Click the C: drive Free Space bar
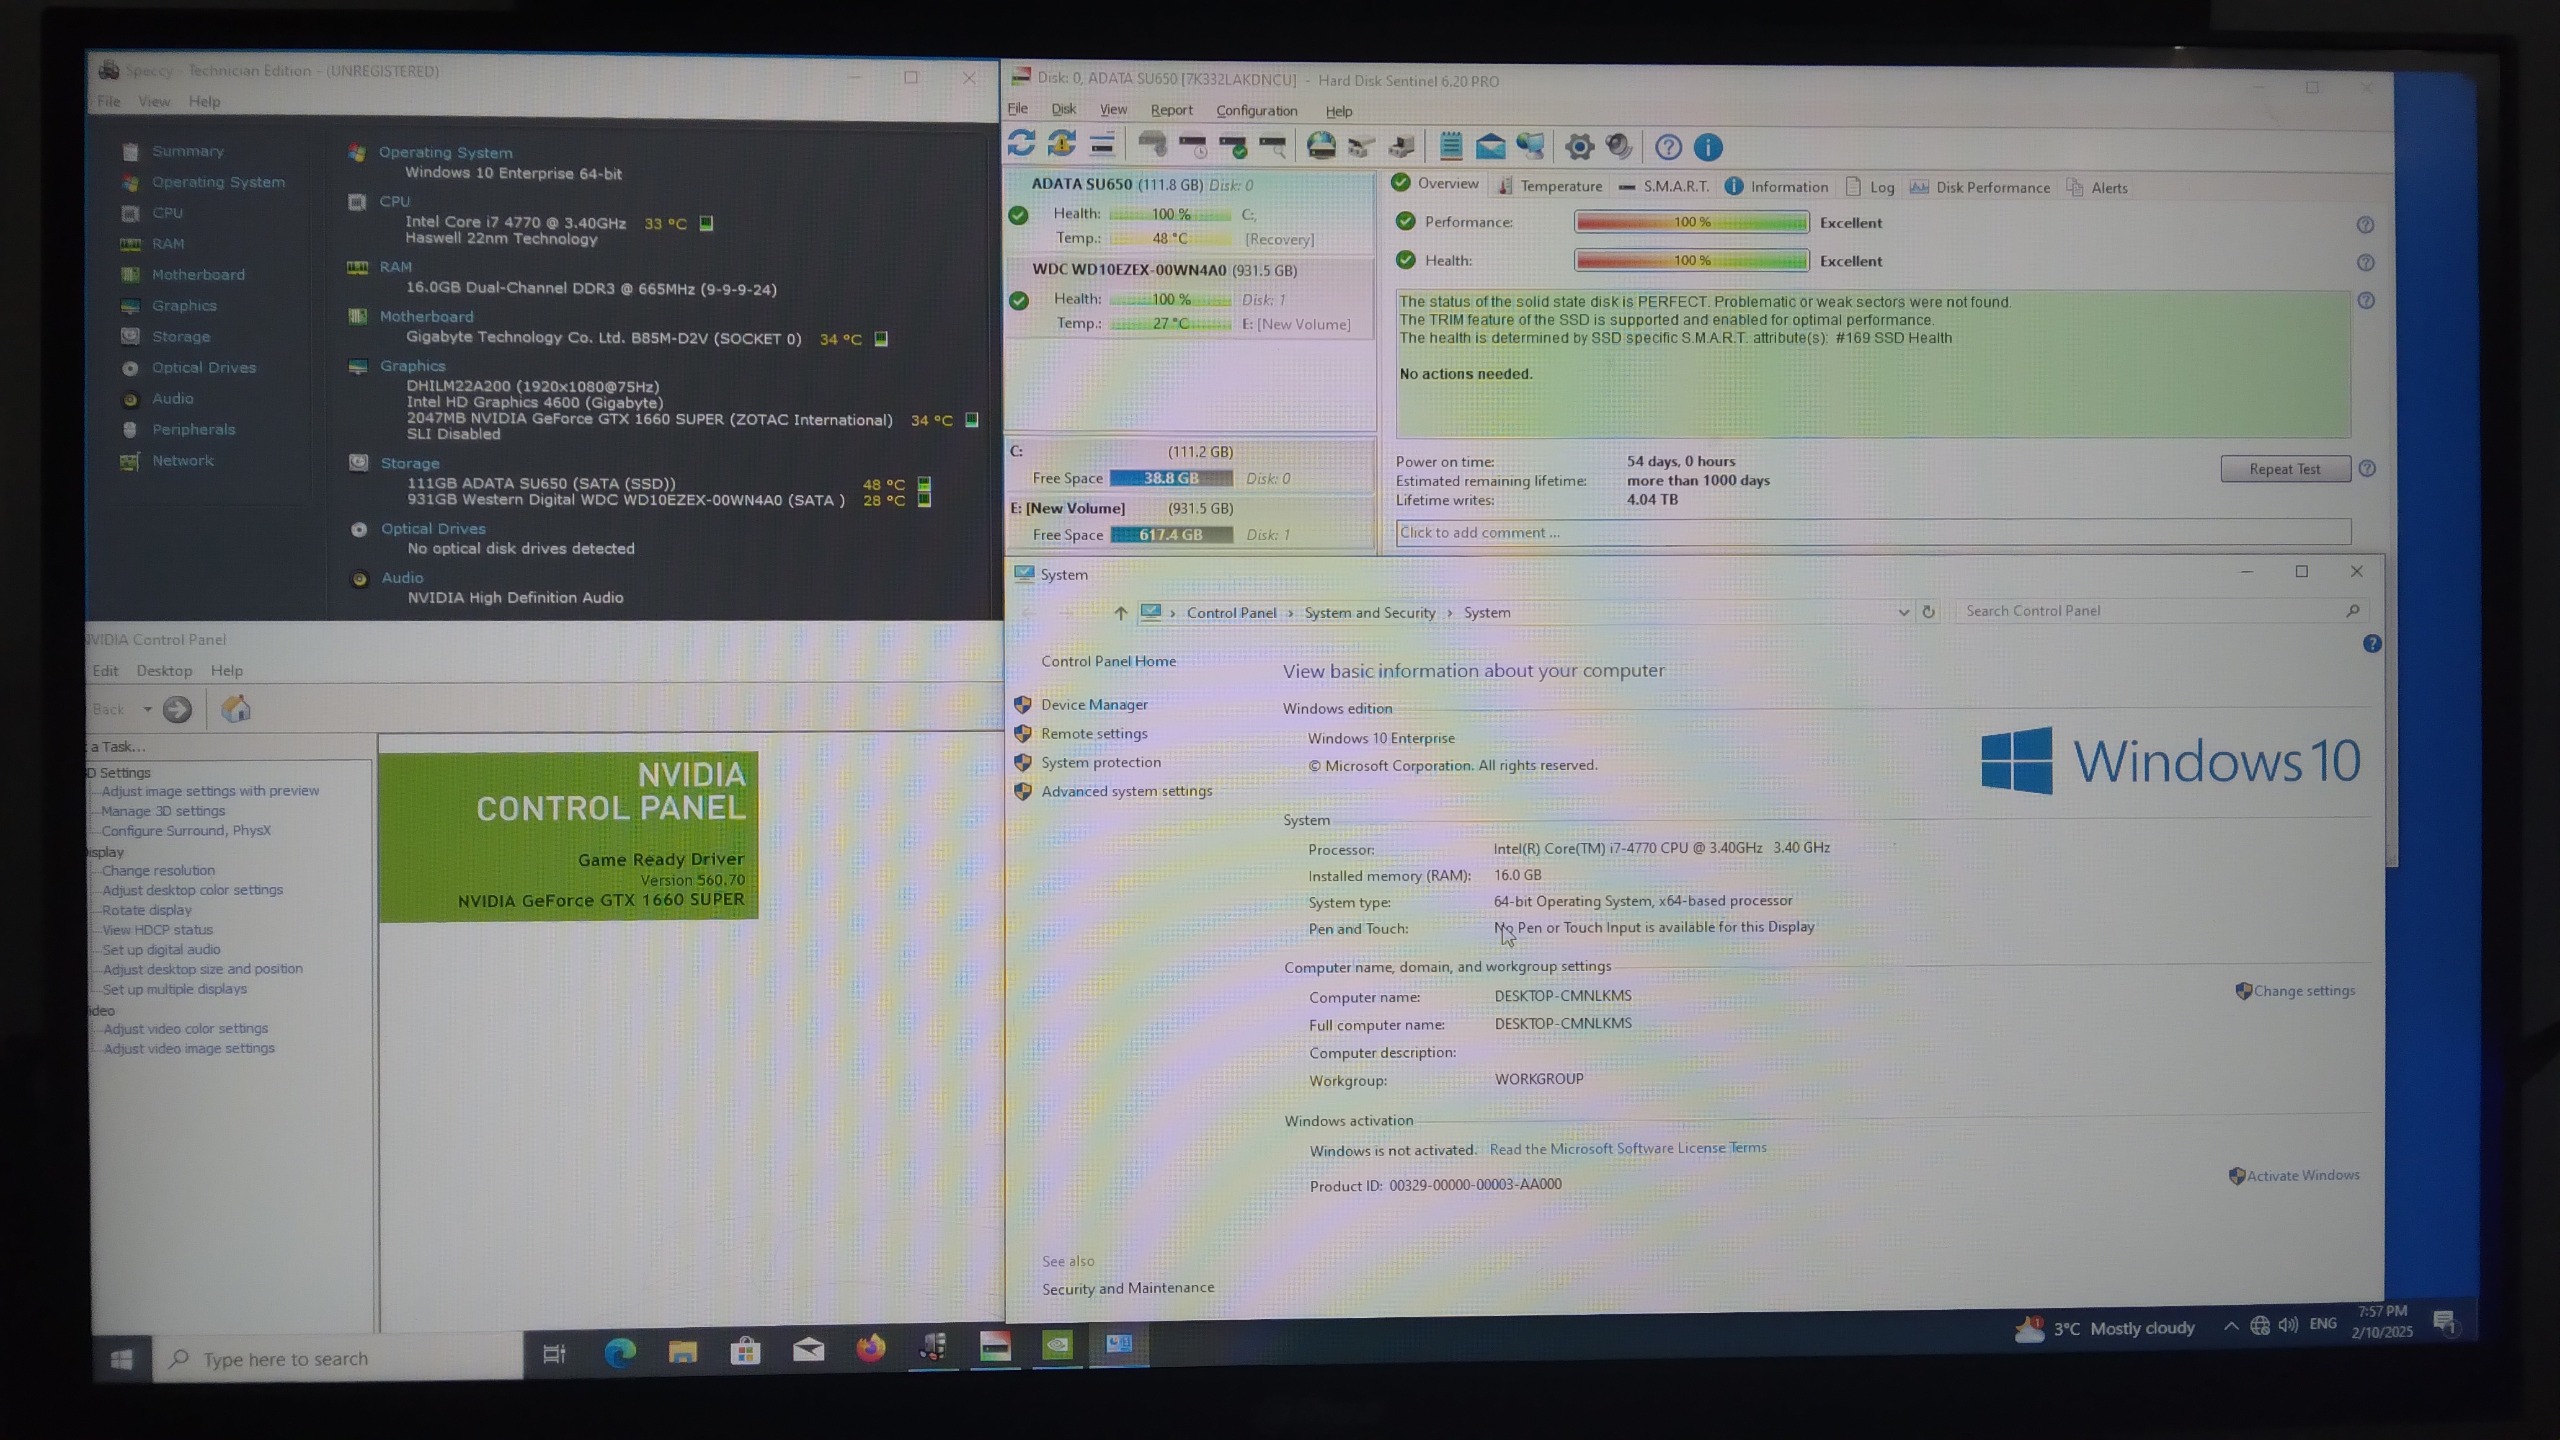This screenshot has width=2560, height=1440. click(x=1171, y=478)
